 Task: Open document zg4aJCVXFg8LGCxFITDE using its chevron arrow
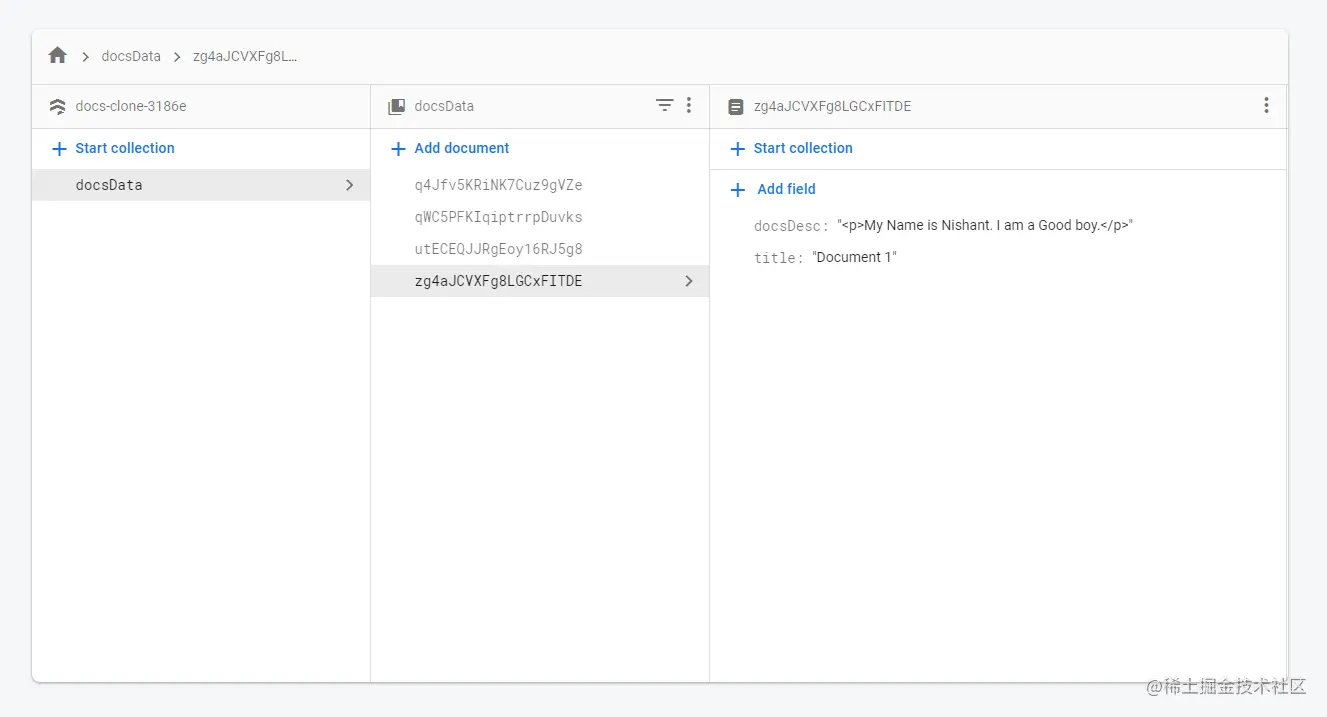click(688, 281)
